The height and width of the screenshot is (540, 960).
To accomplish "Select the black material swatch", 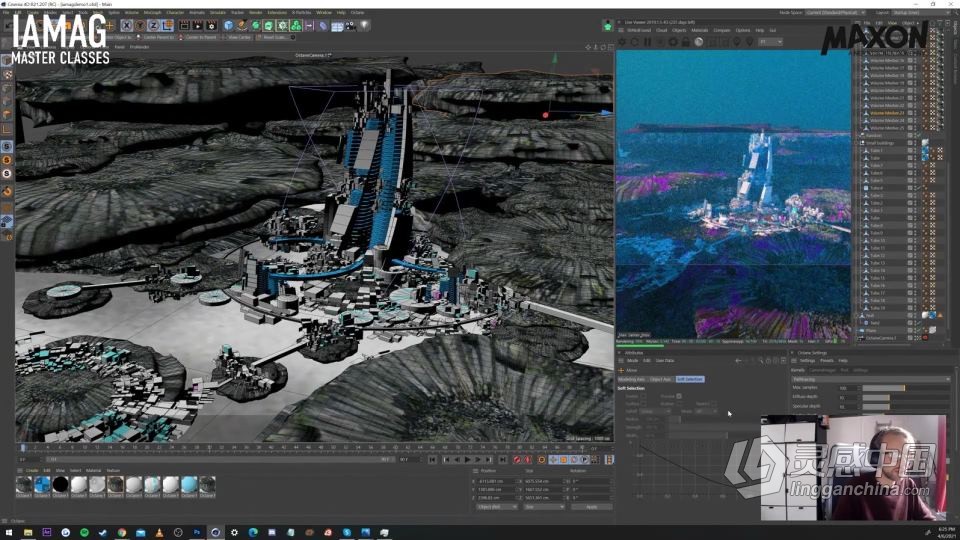I will (60, 484).
